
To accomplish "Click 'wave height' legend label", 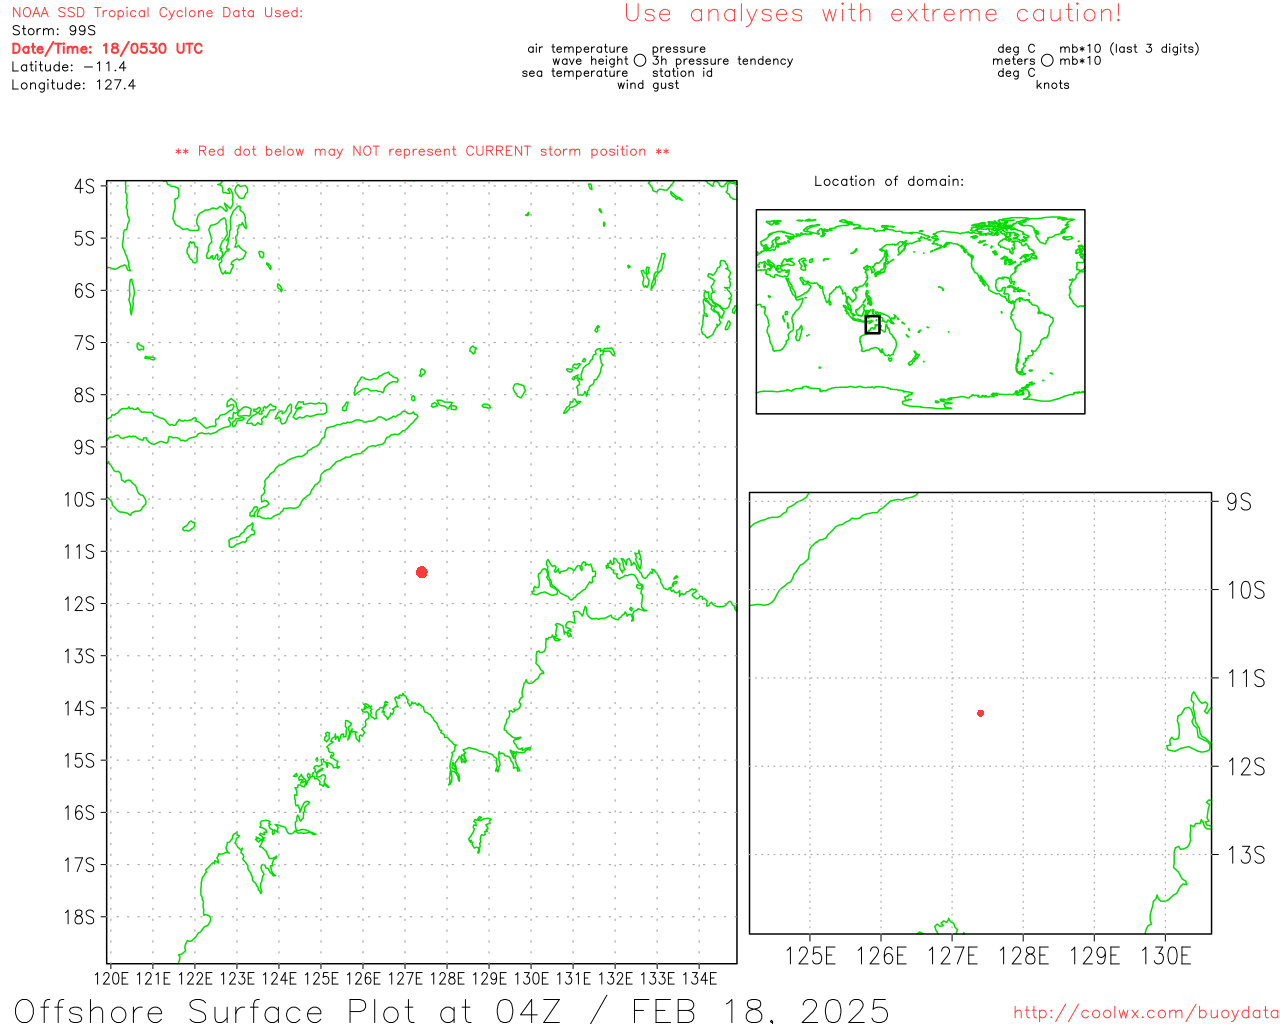I will point(590,61).
